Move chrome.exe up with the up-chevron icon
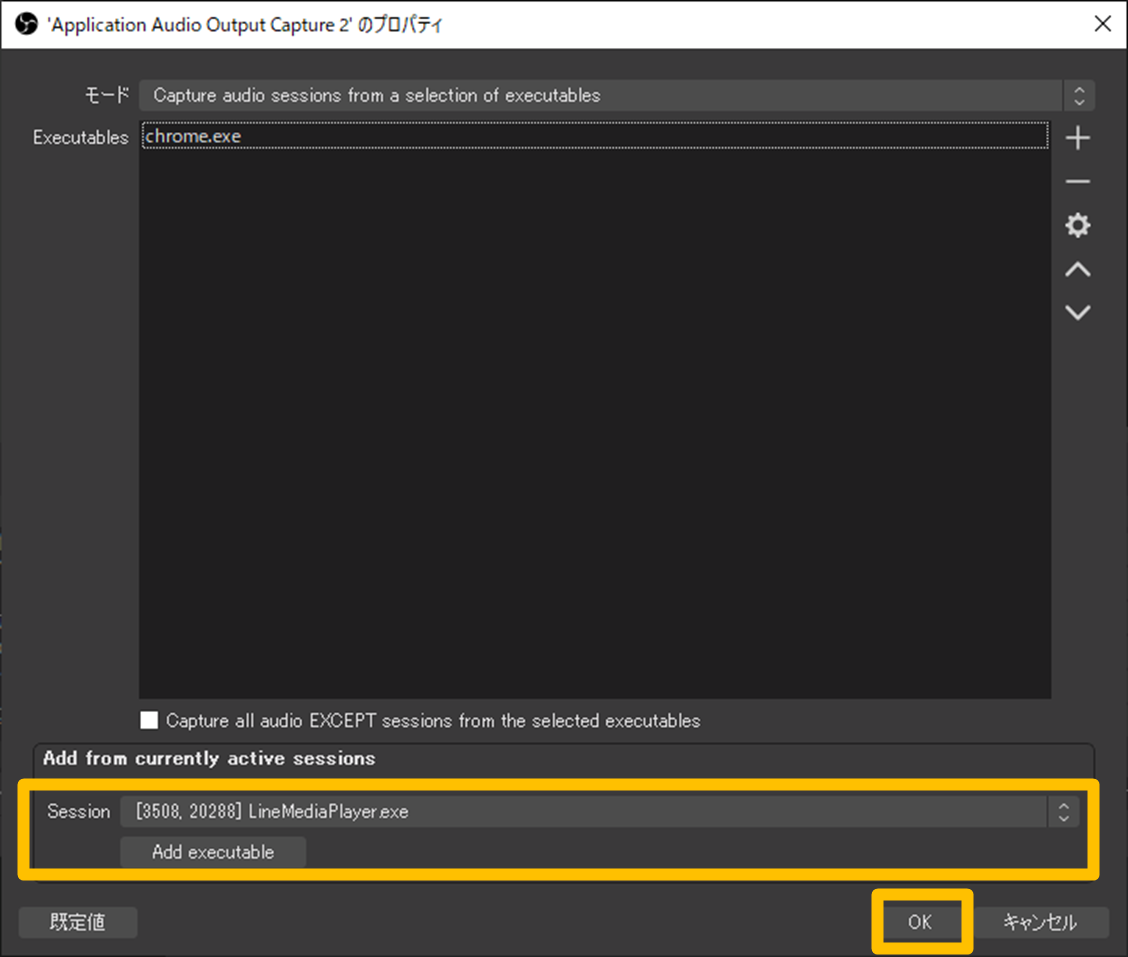 (1078, 268)
